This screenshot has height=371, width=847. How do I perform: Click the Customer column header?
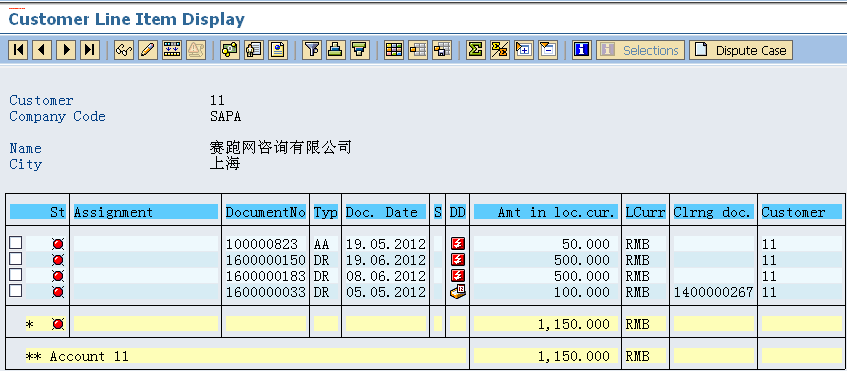click(x=802, y=212)
